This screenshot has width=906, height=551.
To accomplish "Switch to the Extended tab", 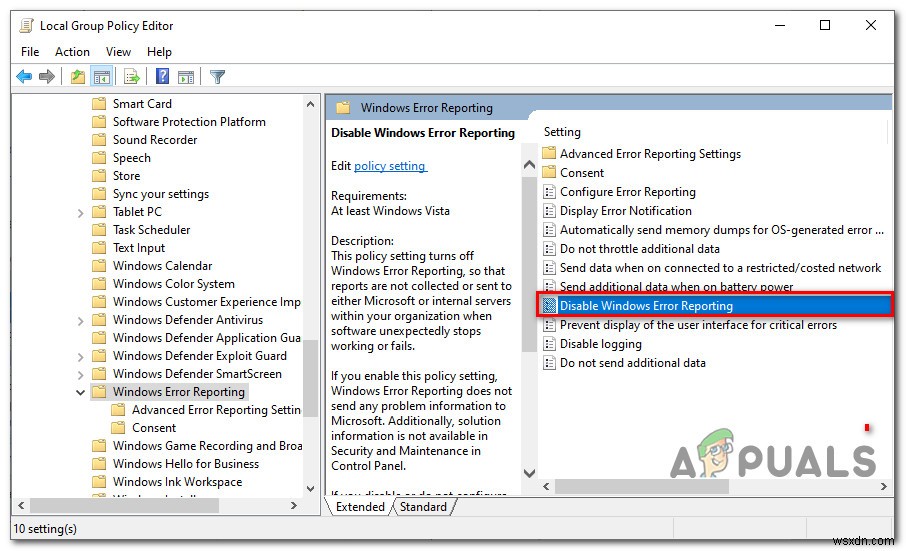I will [x=360, y=507].
